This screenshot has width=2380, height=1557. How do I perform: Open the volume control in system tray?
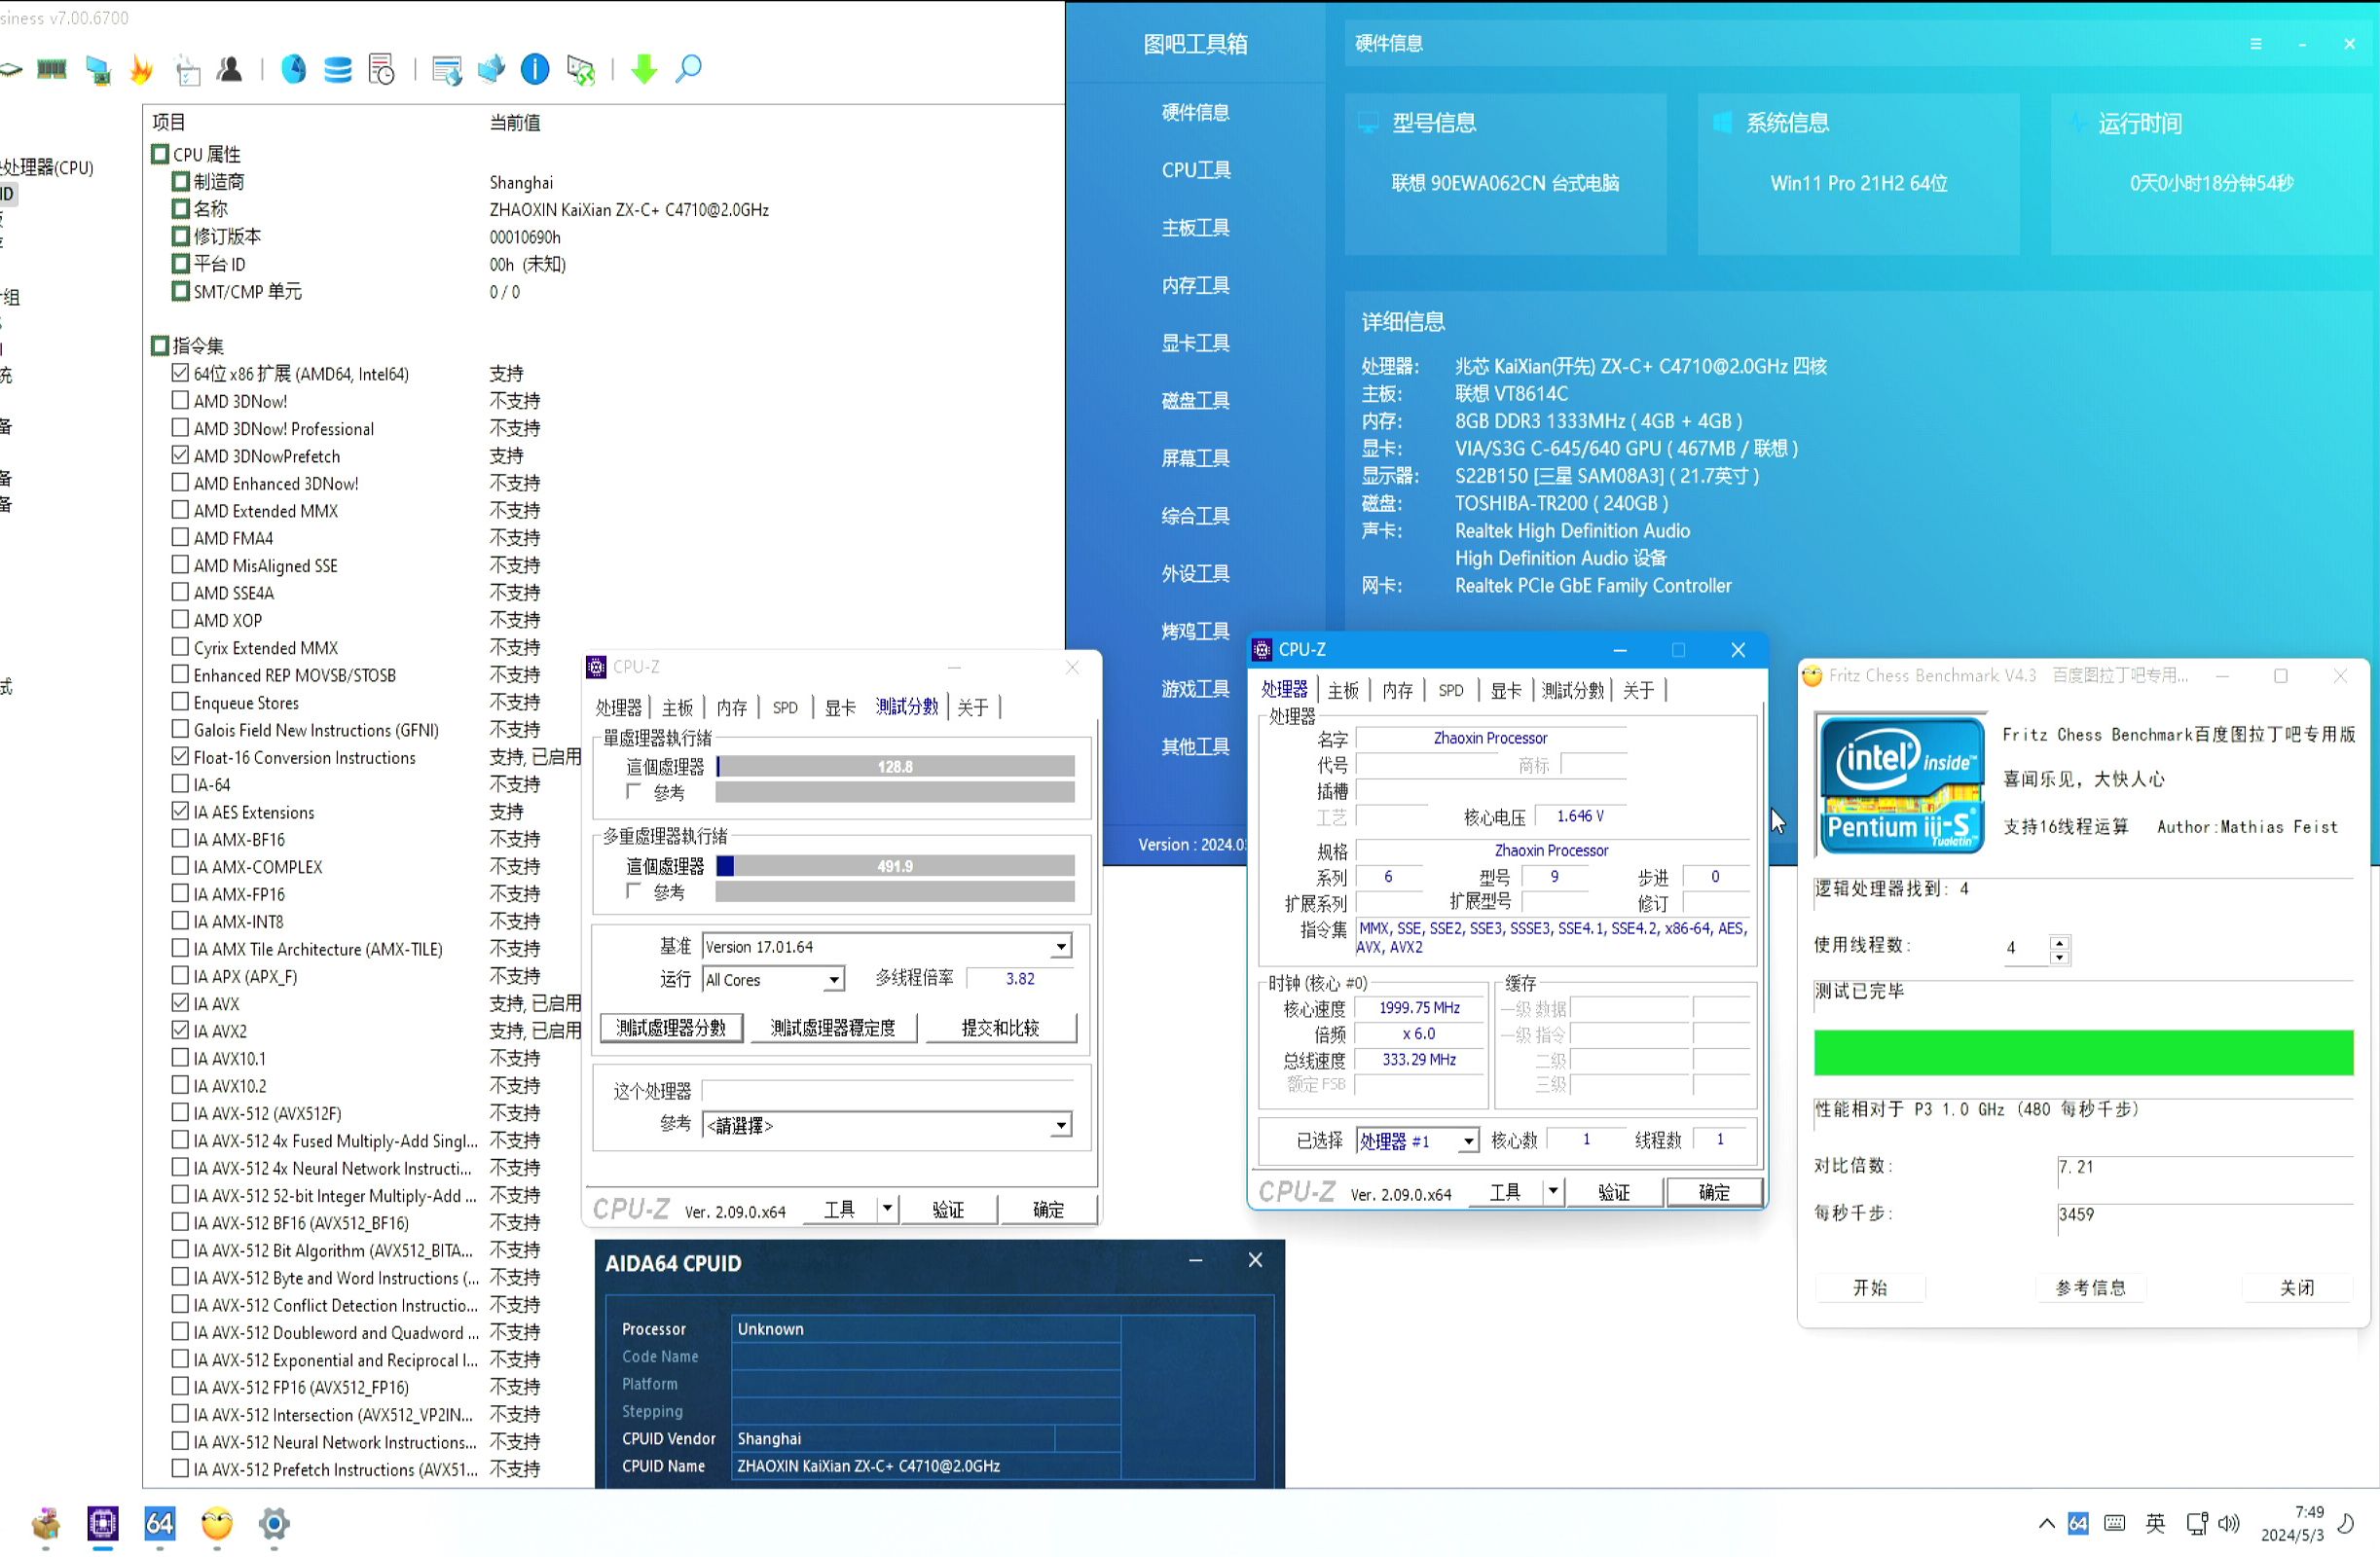pos(2229,1524)
